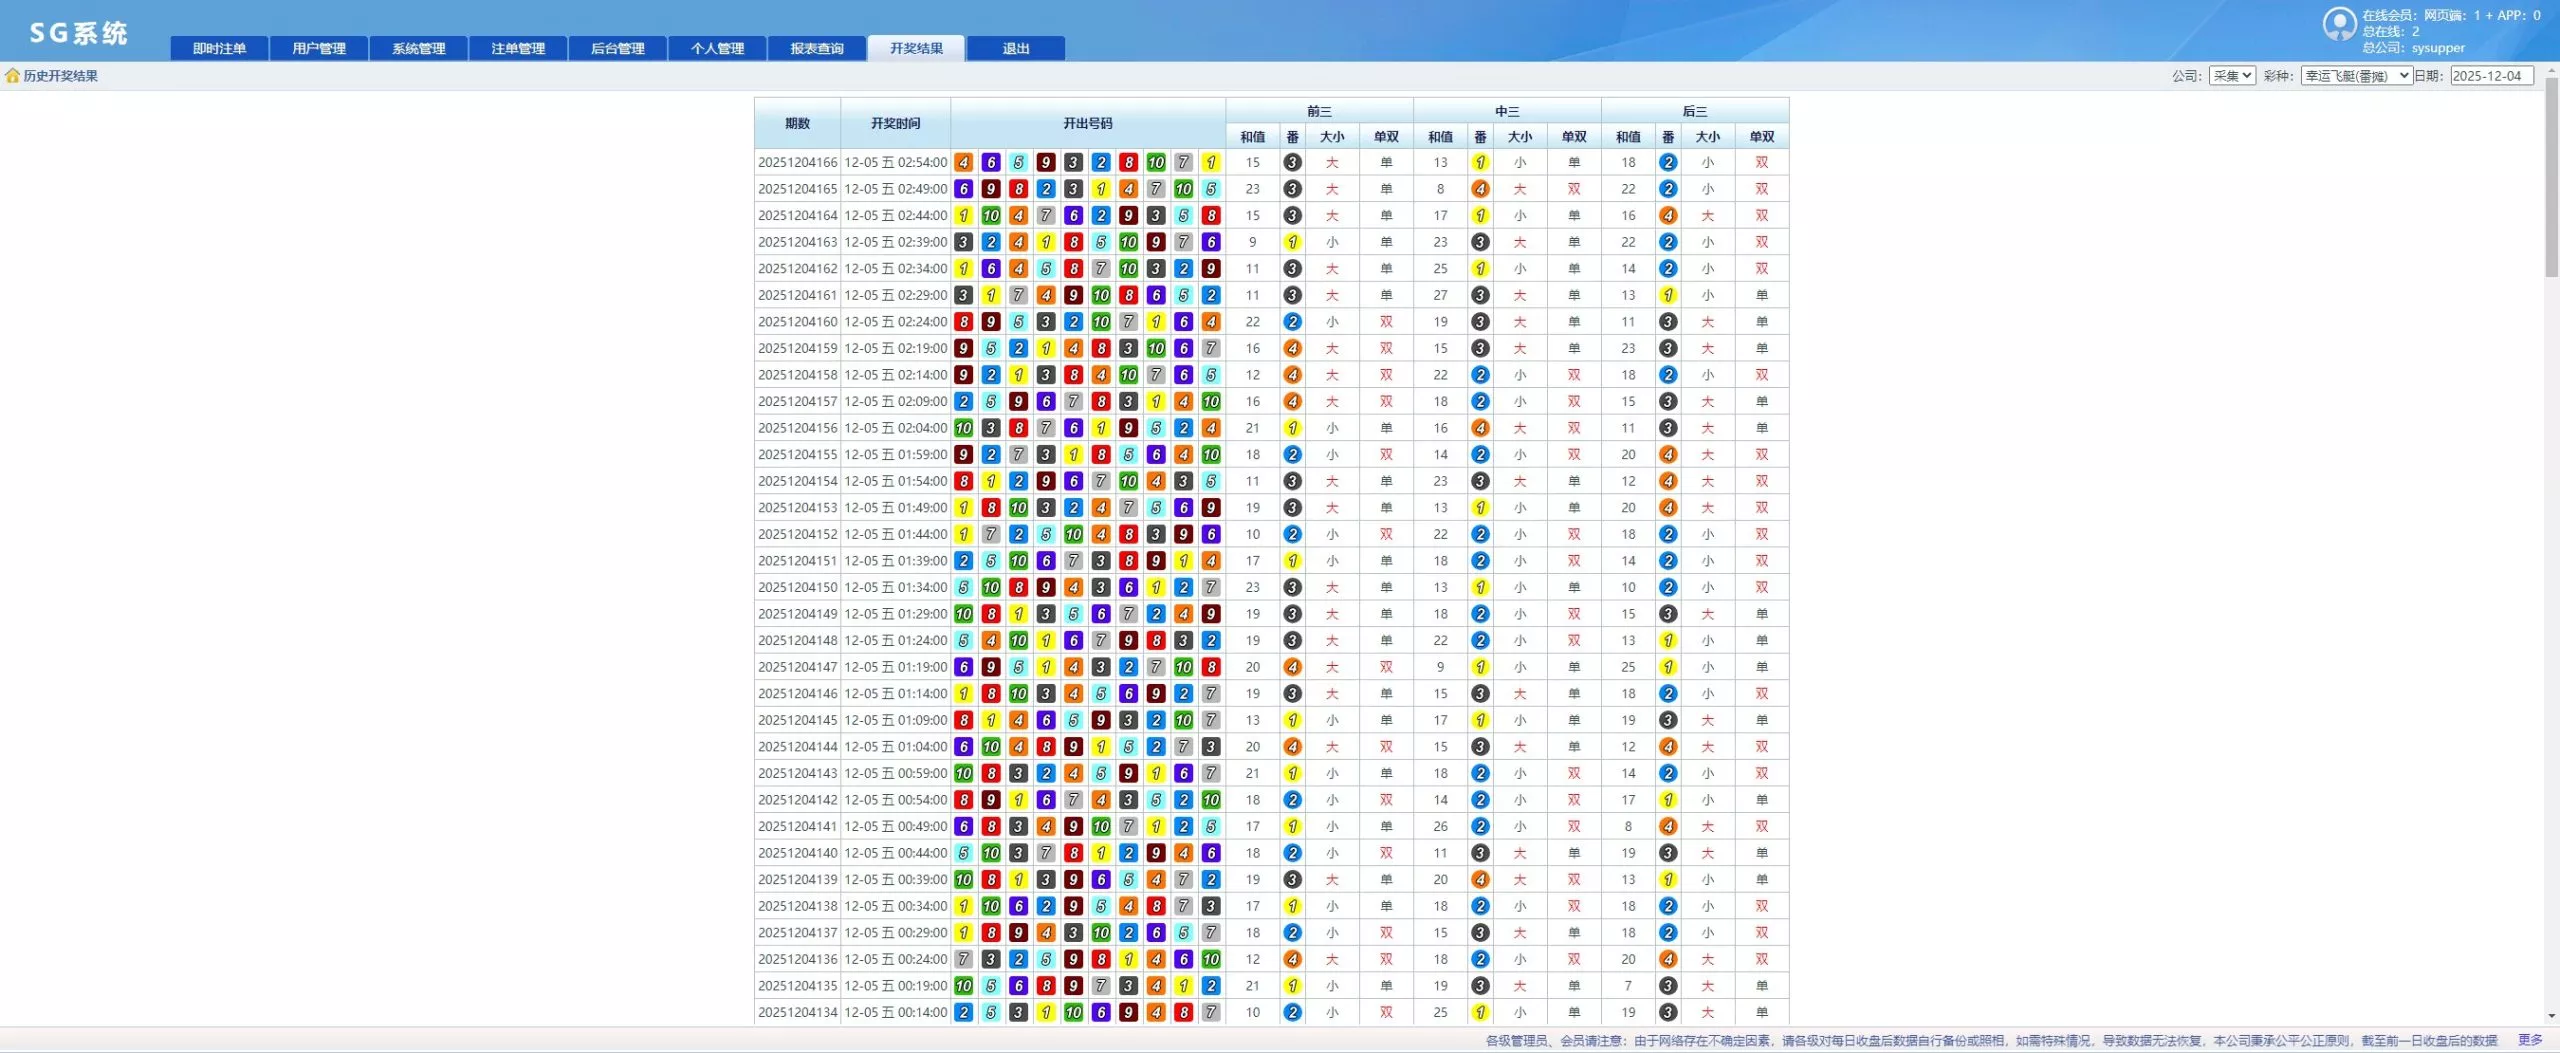Click 前三 番 circle in row 20251204166

tap(1292, 162)
